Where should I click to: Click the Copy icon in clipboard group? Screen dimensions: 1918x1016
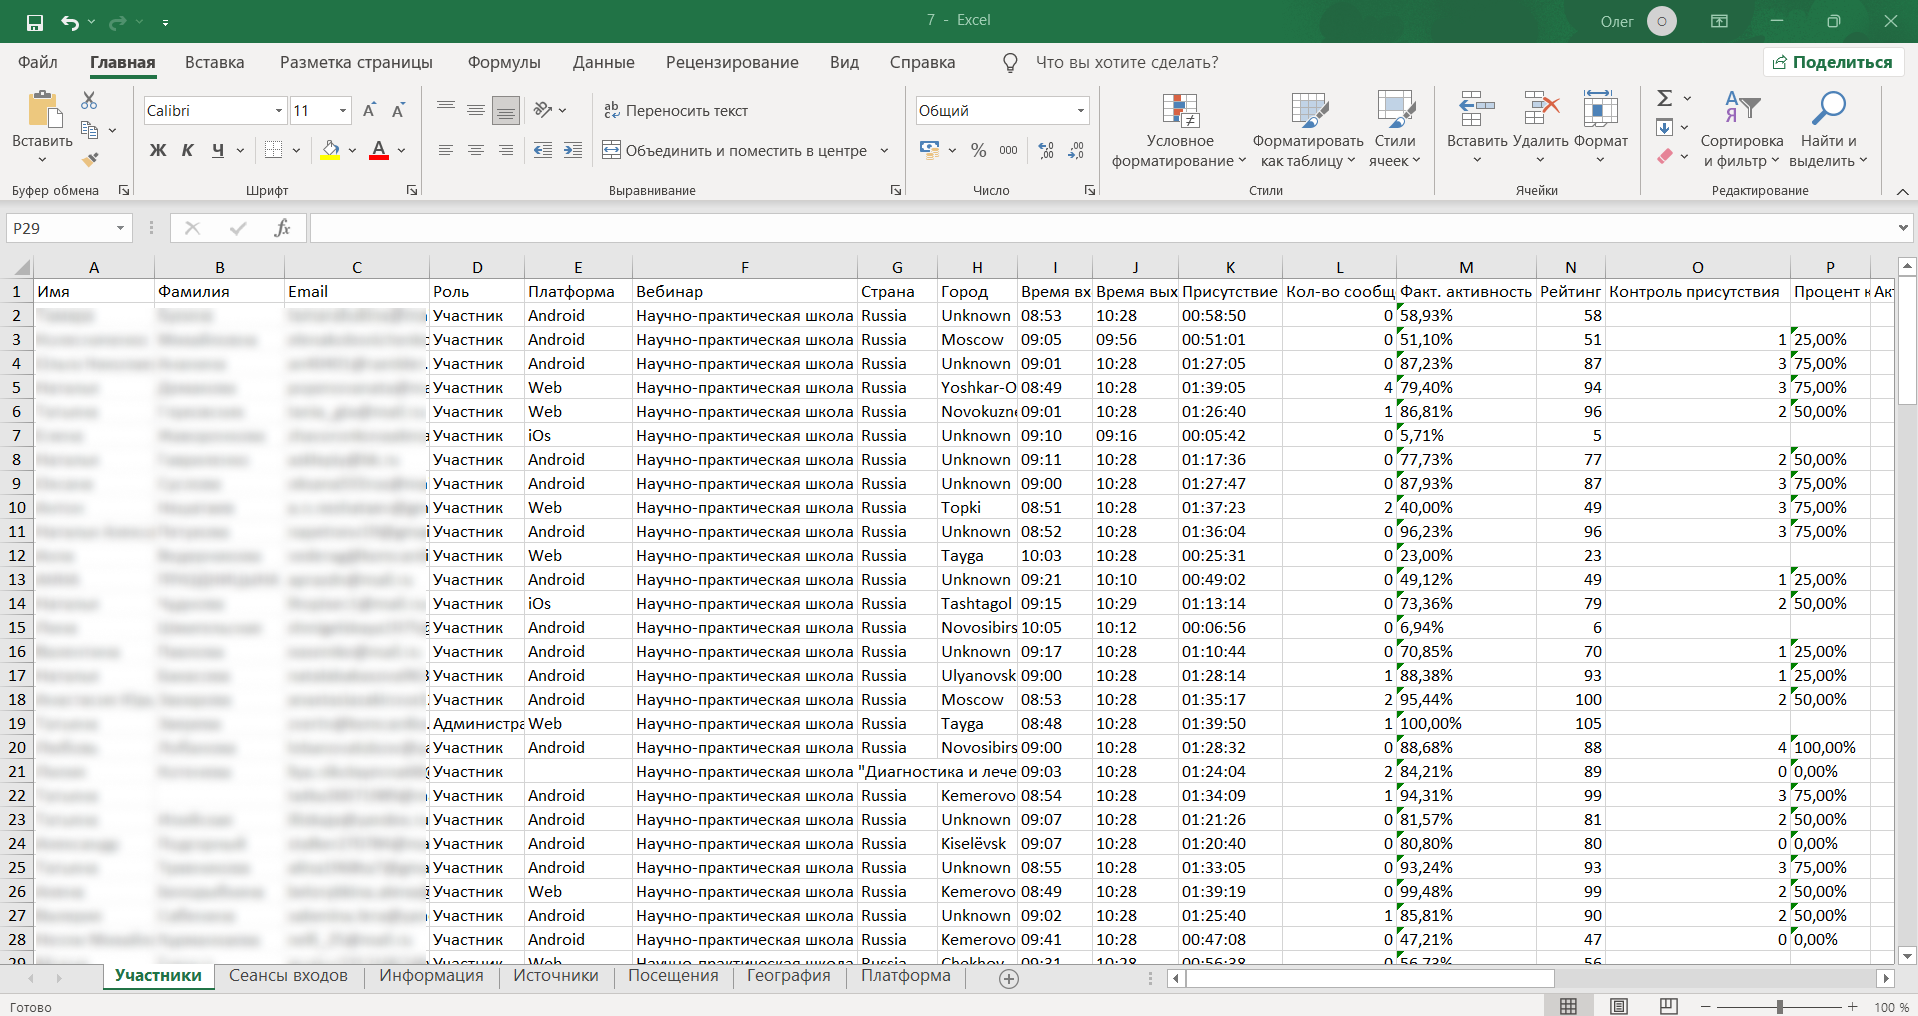tap(89, 130)
